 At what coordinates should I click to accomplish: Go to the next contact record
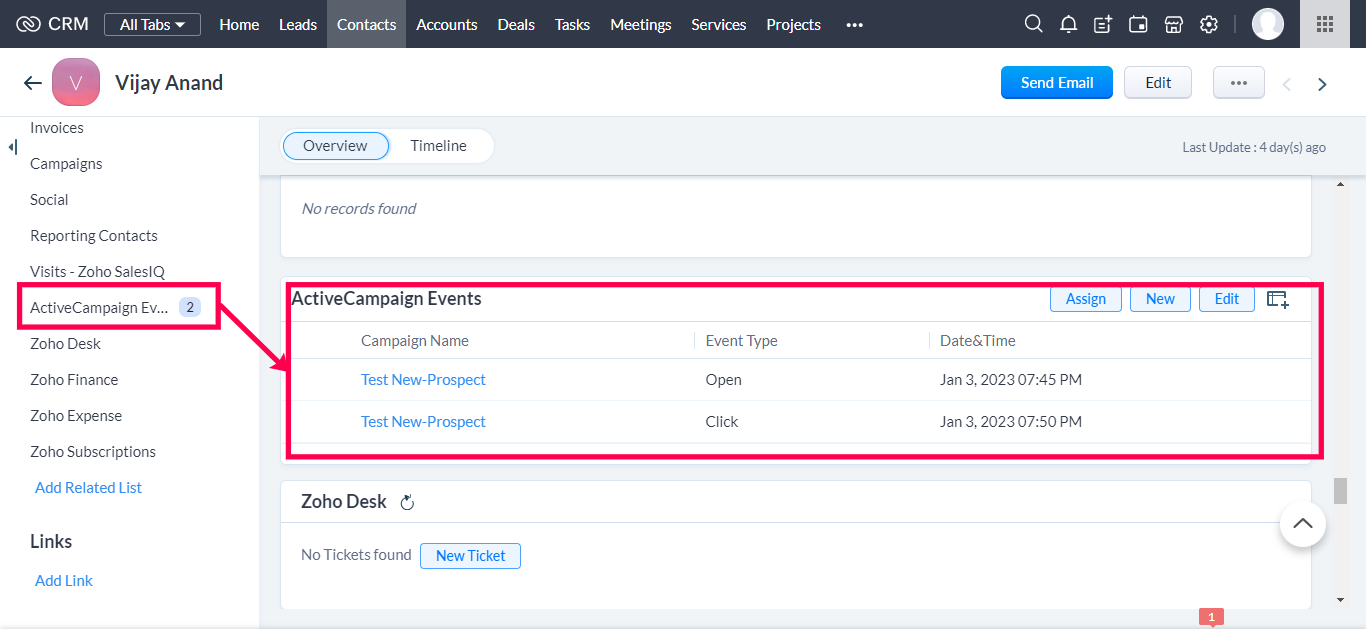click(x=1322, y=84)
